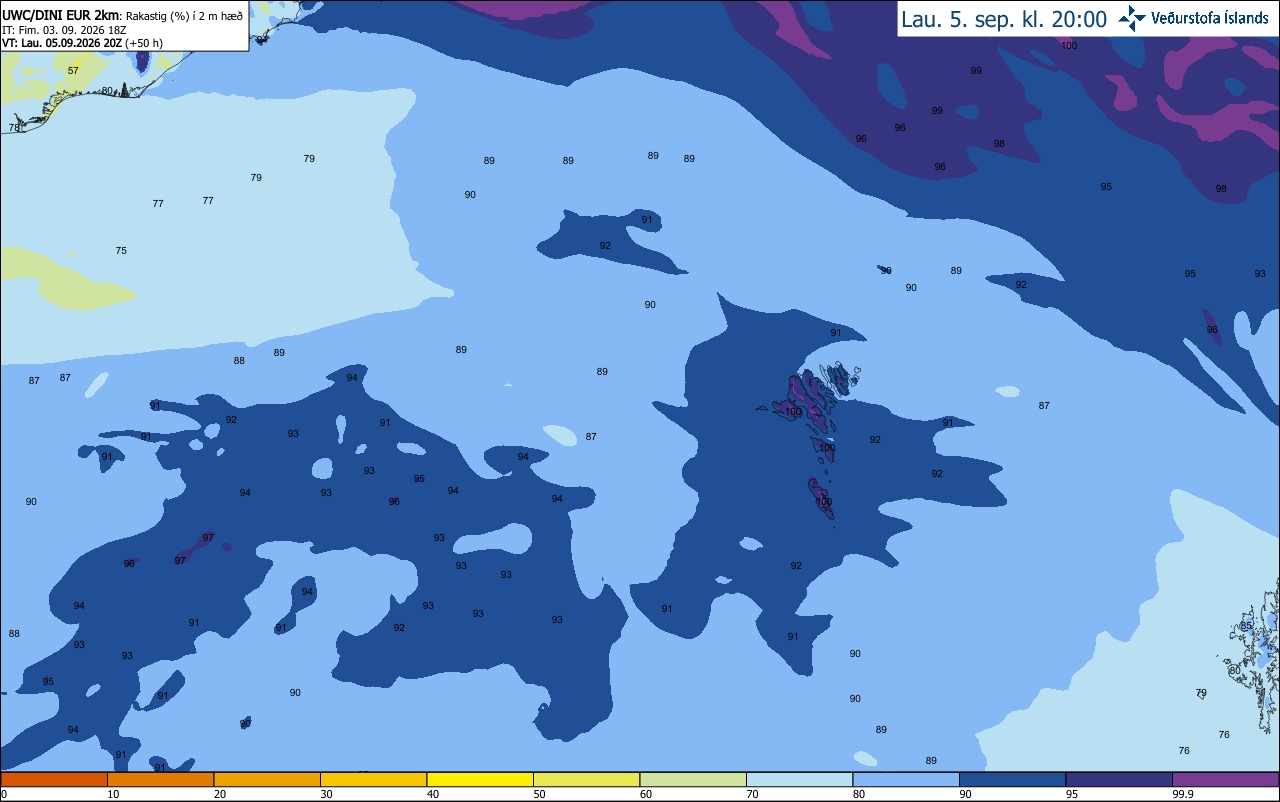Click the UWC/DINI EUR 2km title
This screenshot has height=802, width=1280.
61,14
